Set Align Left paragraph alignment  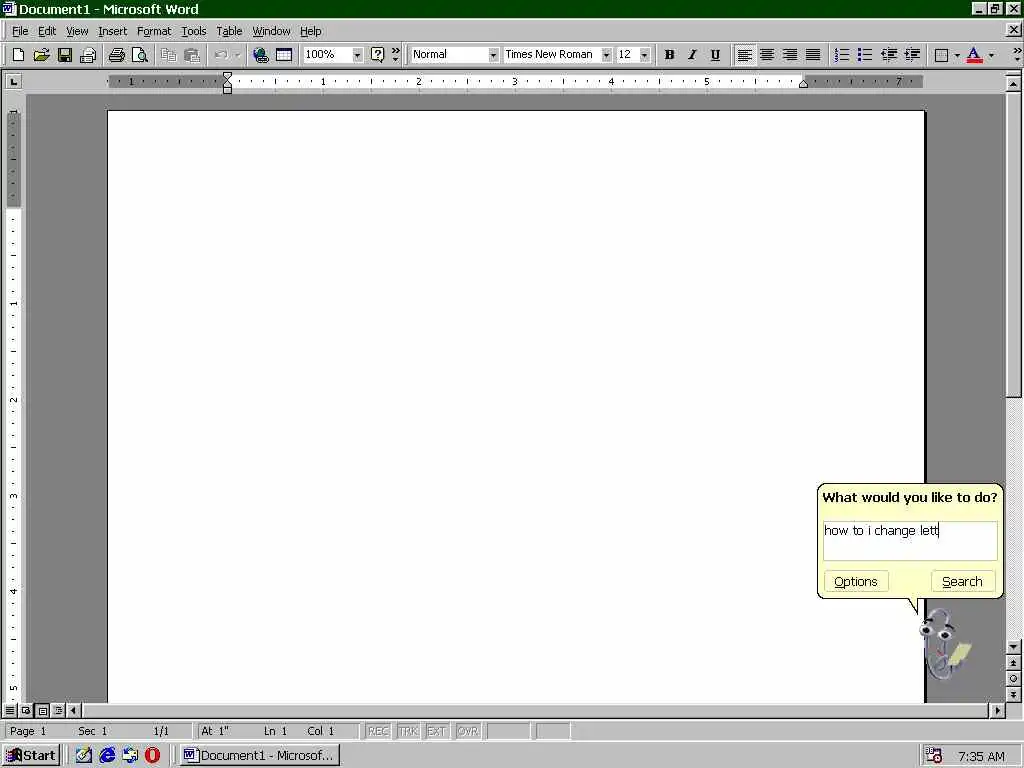744,55
